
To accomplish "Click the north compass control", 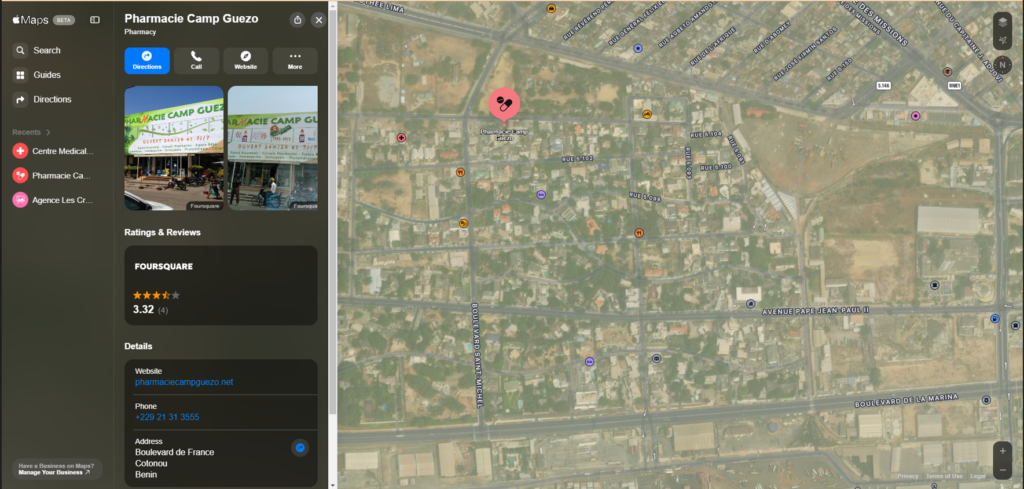I will (1002, 65).
